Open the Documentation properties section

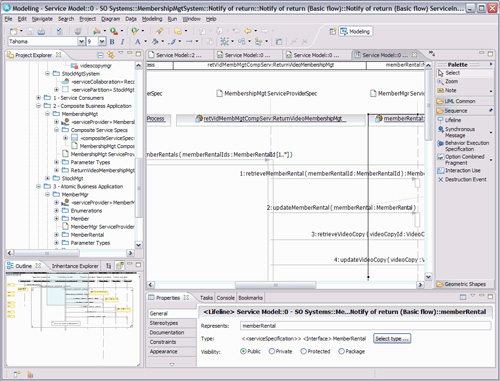172,333
